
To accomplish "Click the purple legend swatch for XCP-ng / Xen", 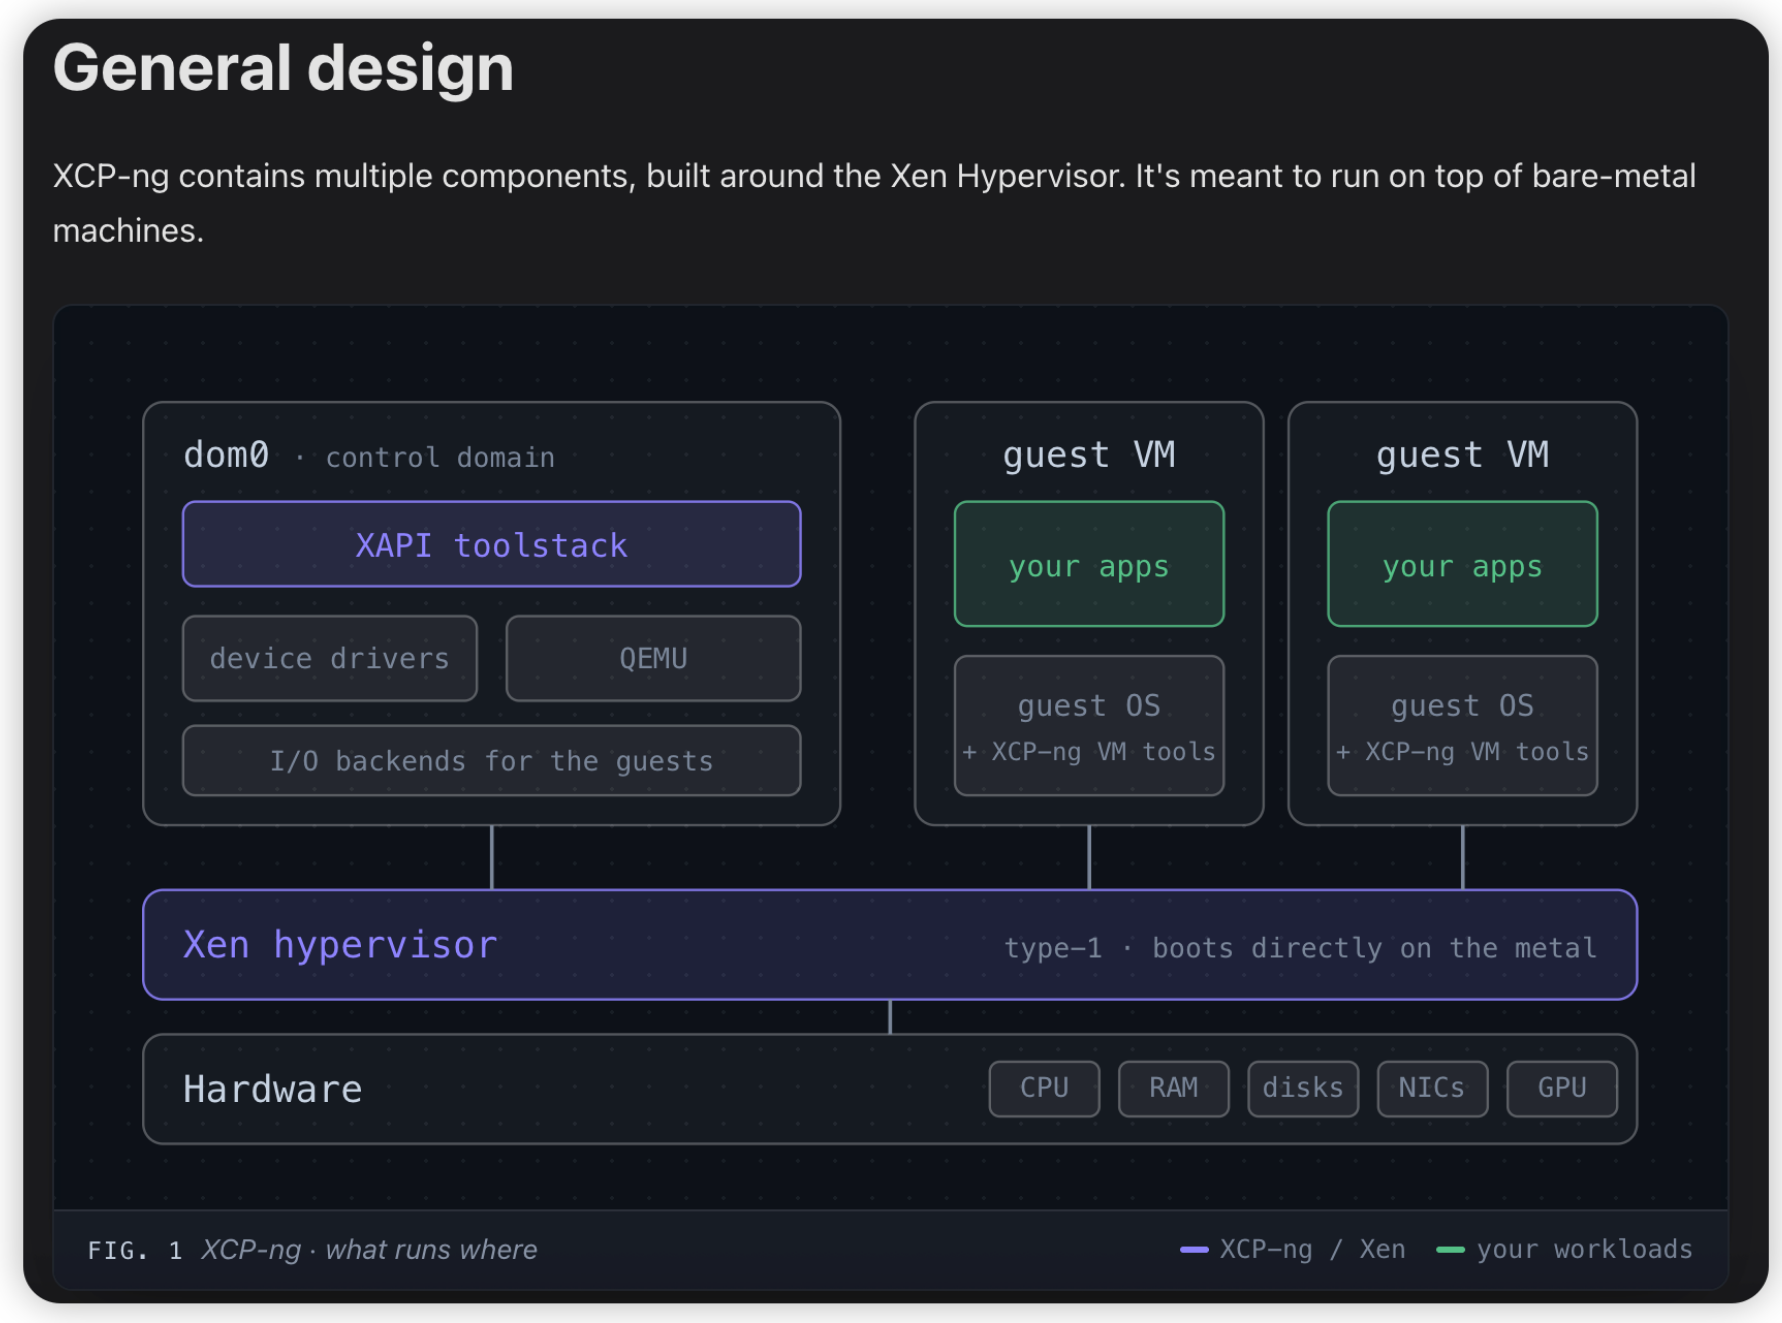I will [x=1194, y=1250].
